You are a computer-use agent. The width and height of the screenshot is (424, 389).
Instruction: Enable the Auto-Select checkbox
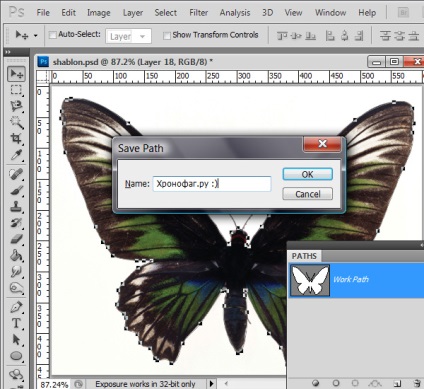(52, 35)
